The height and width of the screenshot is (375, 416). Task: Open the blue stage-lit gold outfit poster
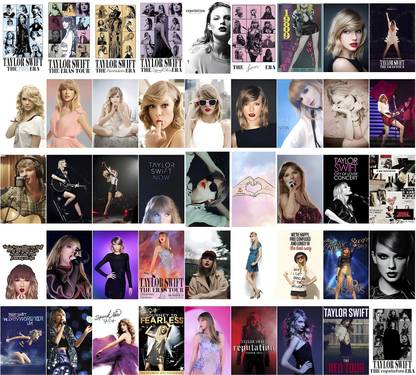coord(346,265)
